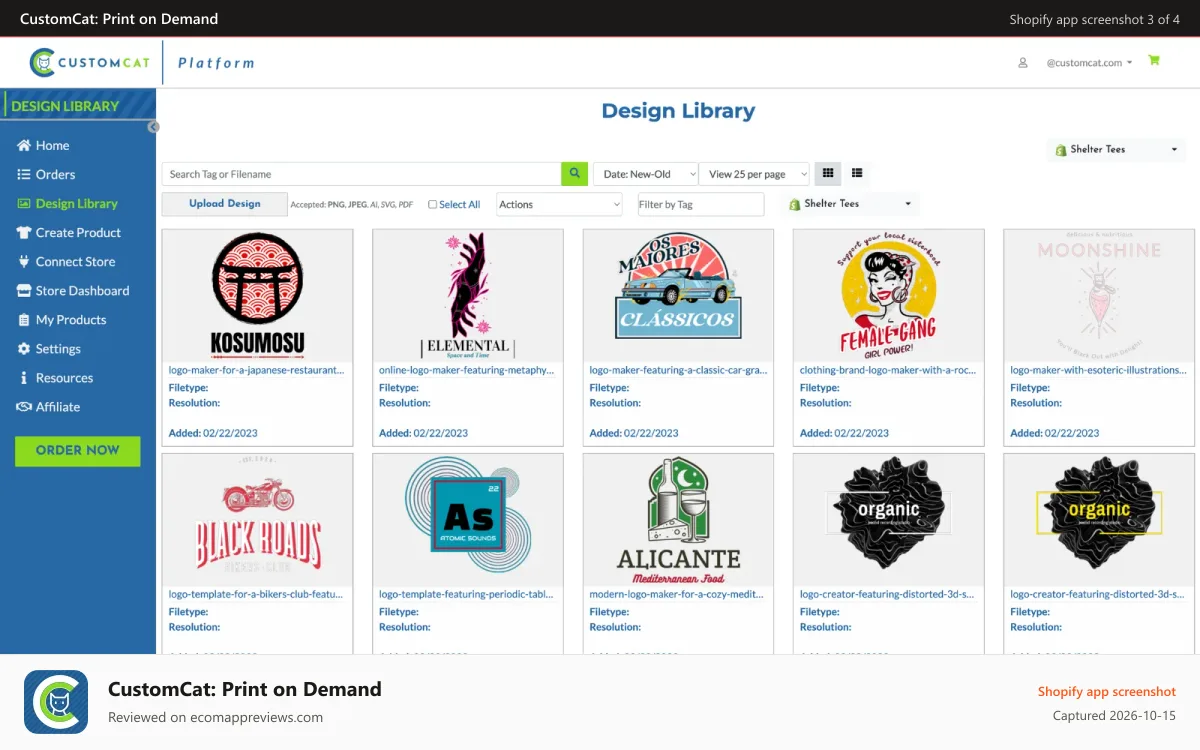Viewport: 1200px width, 750px height.
Task: Click the user profile icon in the header
Action: [x=1023, y=62]
